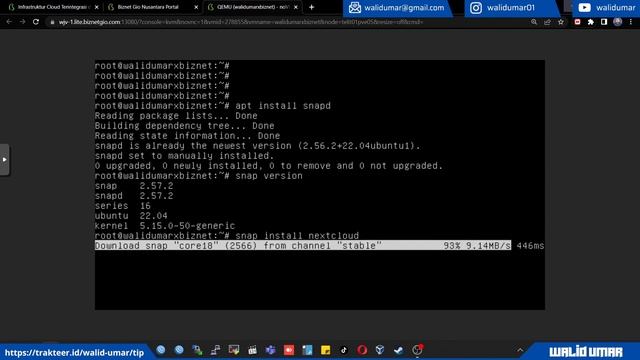Bookmark this page with the star icon
This screenshot has height=360, width=640.
[561, 22]
